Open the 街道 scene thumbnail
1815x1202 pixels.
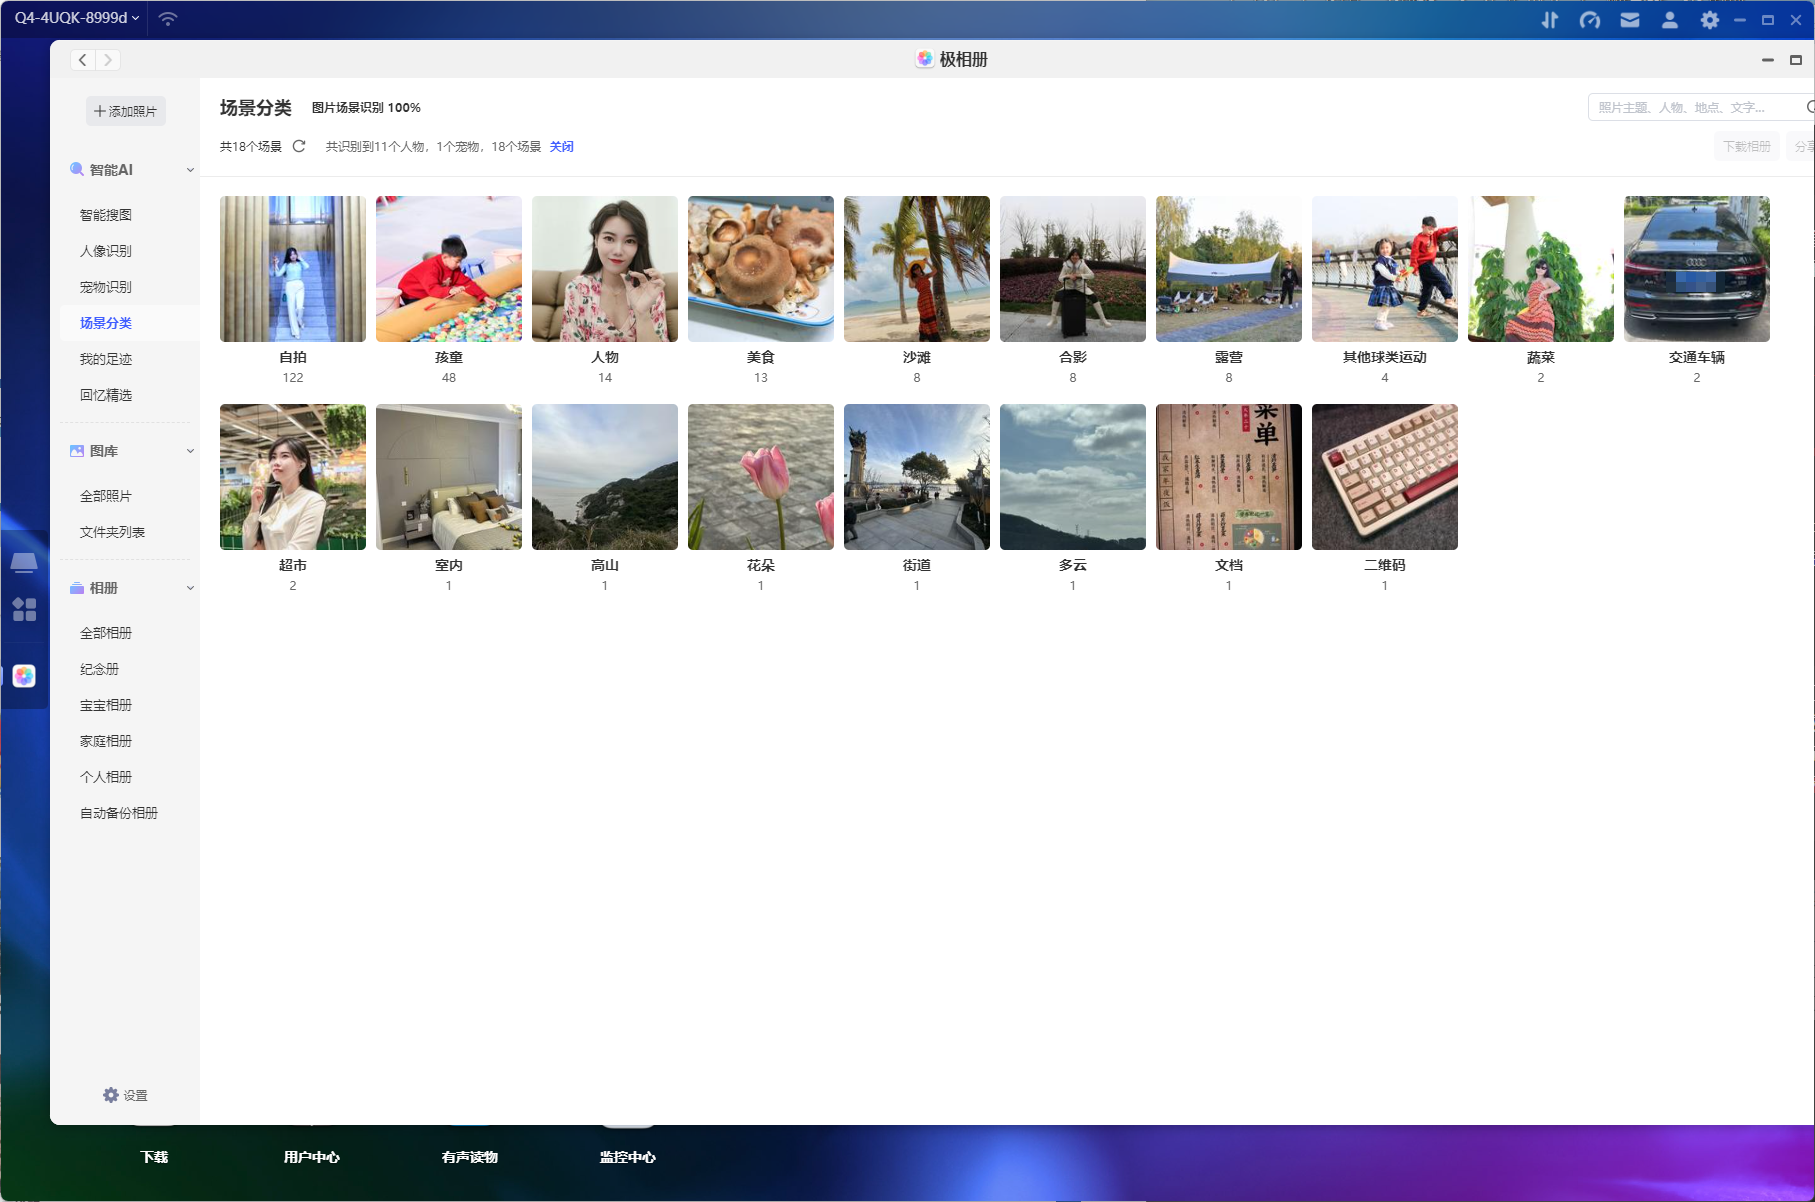coord(917,477)
